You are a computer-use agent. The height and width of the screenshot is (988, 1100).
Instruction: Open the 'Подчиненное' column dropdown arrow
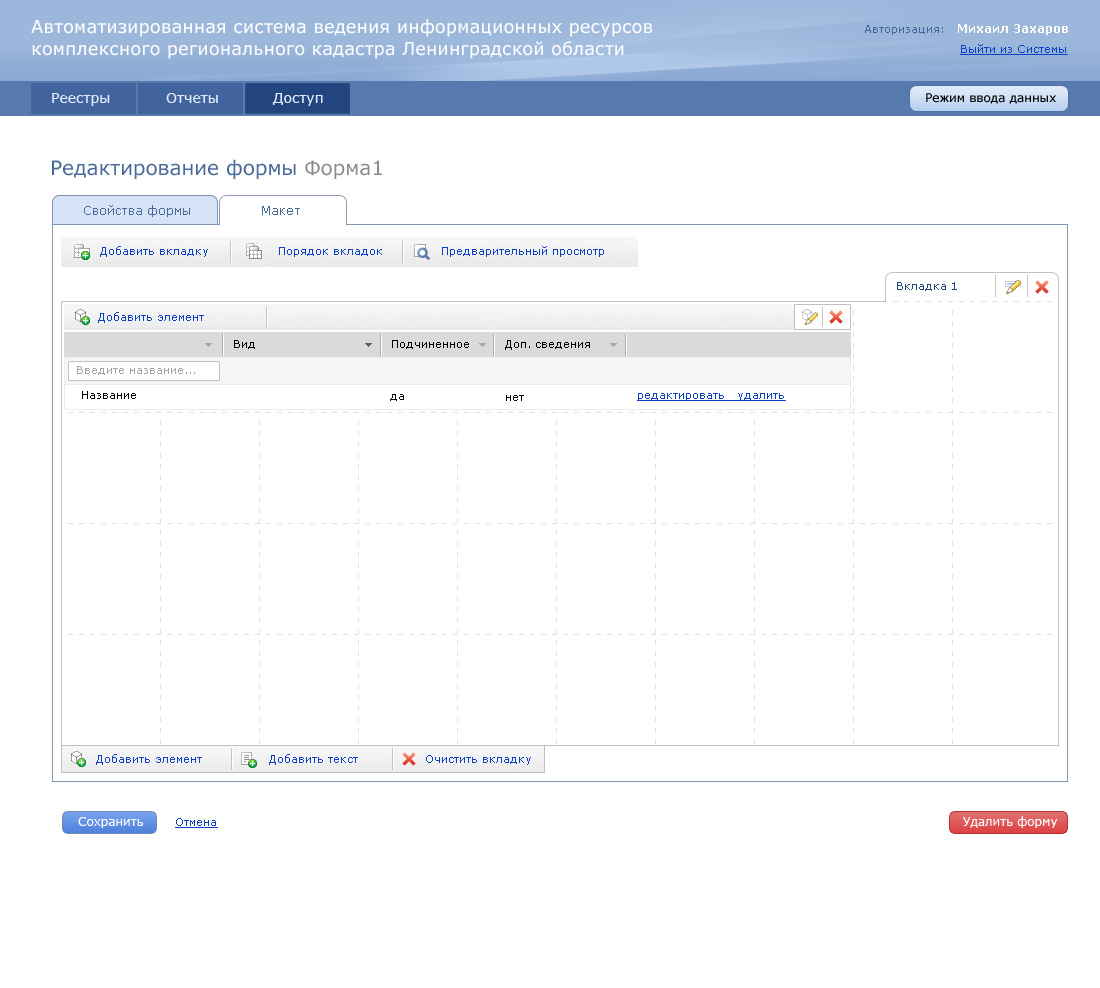(482, 345)
